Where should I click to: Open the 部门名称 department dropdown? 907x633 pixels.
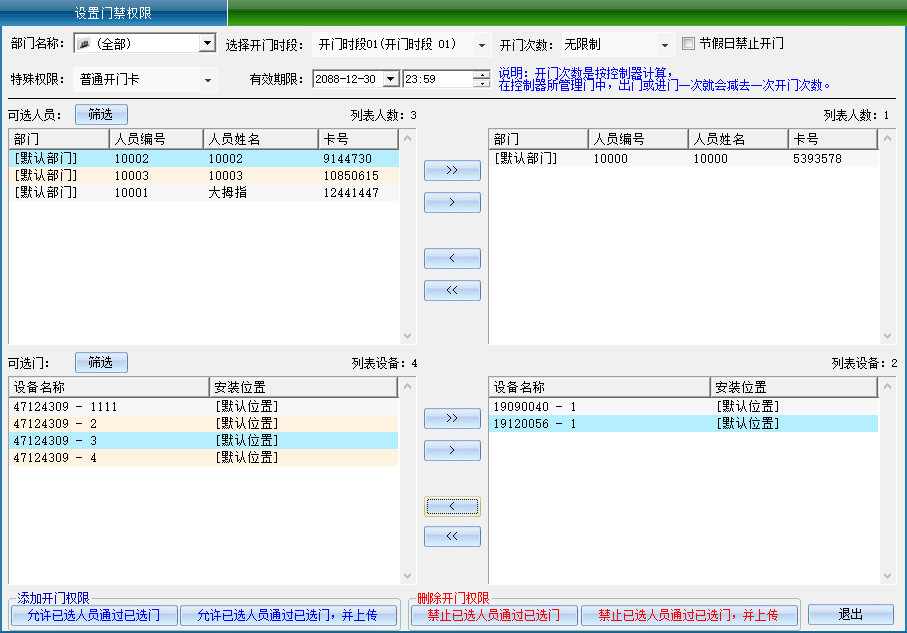[x=206, y=43]
